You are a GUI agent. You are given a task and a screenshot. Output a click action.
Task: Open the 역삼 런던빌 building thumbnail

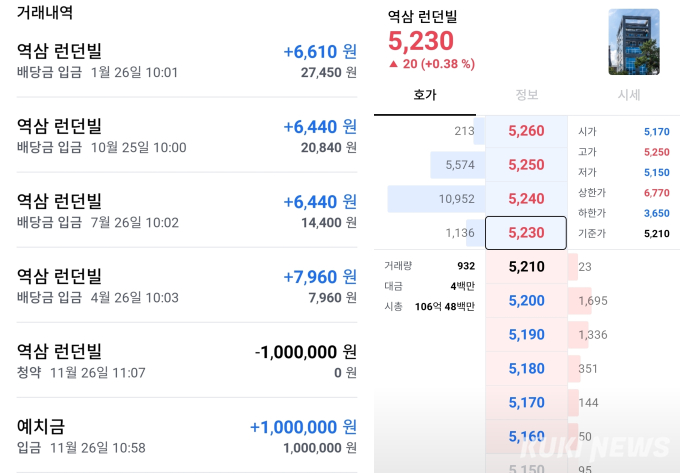tap(634, 42)
